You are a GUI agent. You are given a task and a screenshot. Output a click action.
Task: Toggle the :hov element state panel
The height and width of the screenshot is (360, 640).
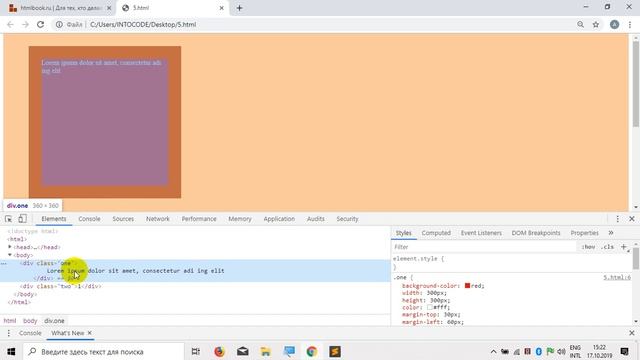tap(588, 247)
